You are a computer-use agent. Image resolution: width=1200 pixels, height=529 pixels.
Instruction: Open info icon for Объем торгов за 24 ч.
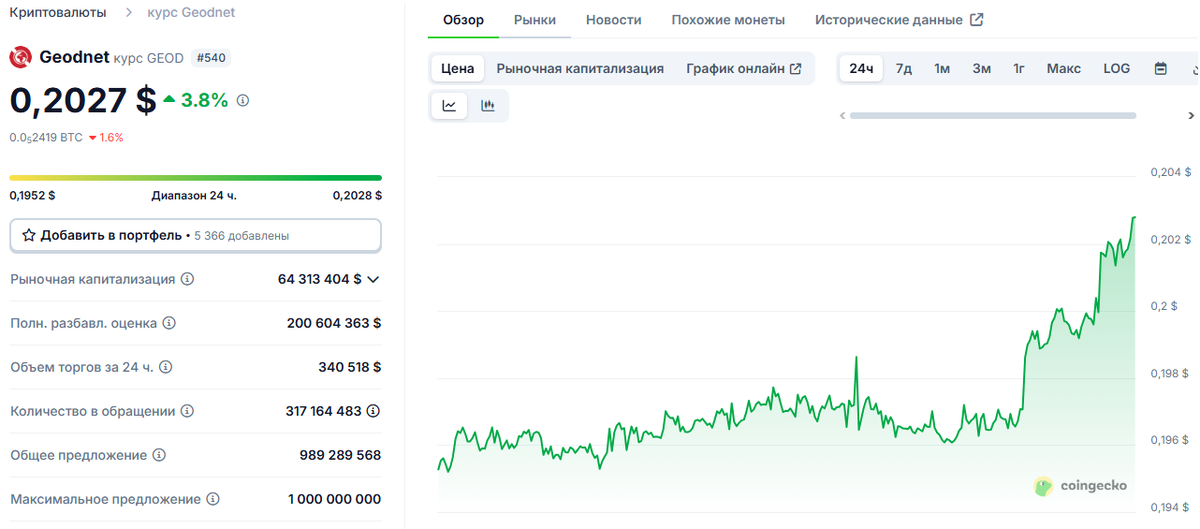coord(166,368)
